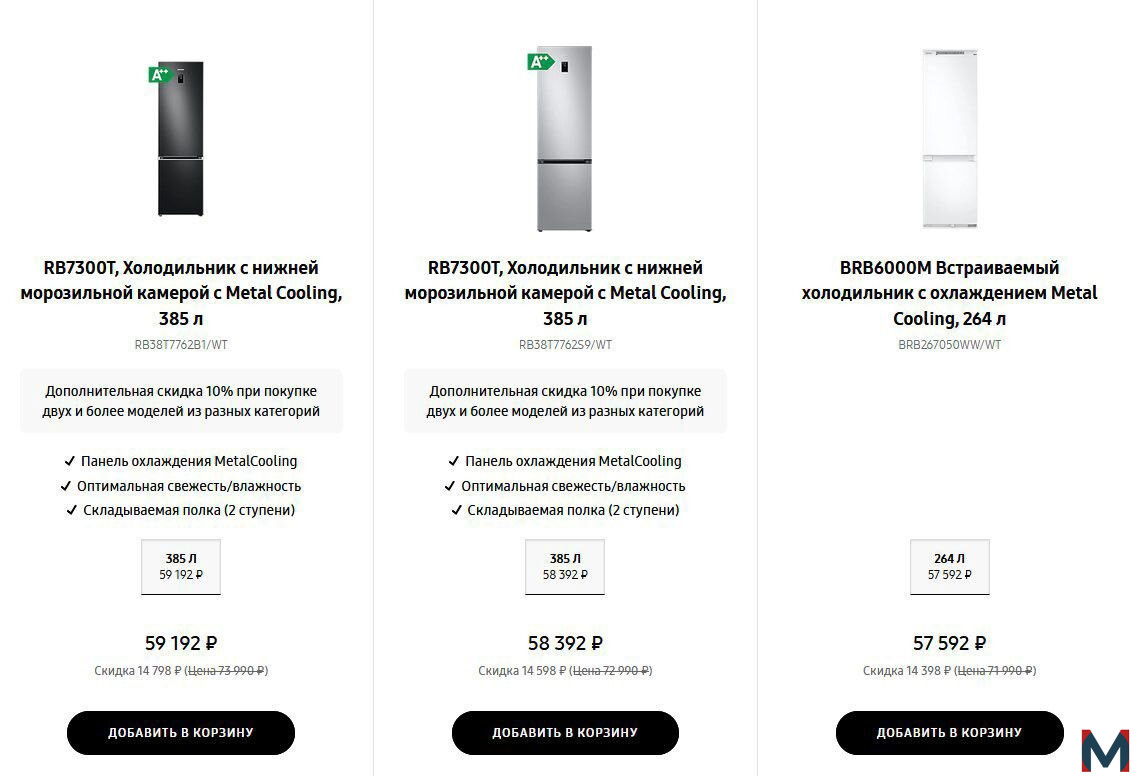Open the black RB7300T refrigerator image
1134x776 pixels.
[181, 139]
